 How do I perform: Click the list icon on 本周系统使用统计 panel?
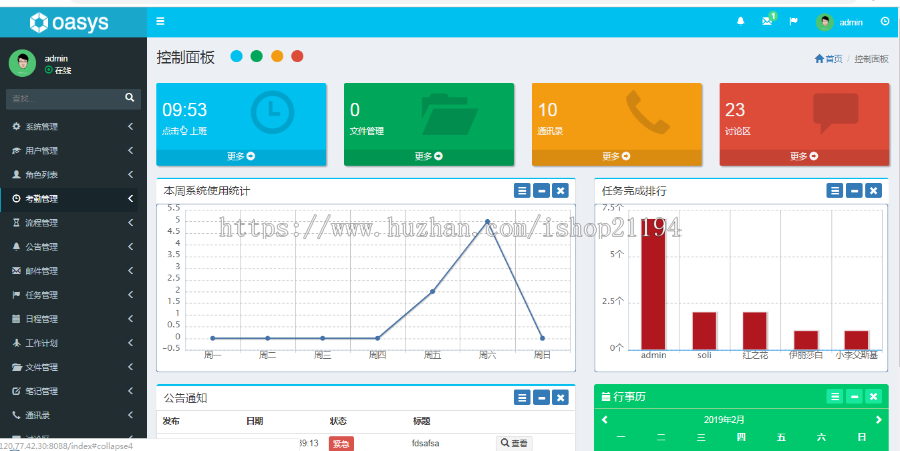tap(522, 190)
